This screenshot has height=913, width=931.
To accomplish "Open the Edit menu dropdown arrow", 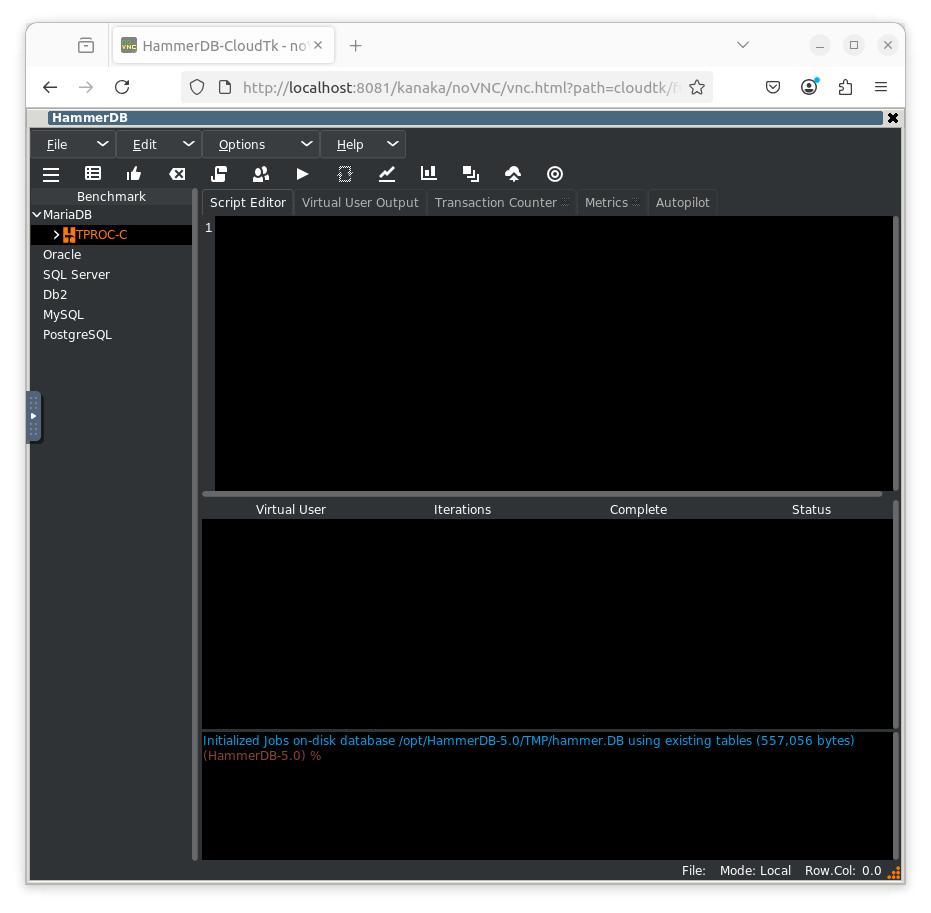I will pyautogui.click(x=188, y=144).
